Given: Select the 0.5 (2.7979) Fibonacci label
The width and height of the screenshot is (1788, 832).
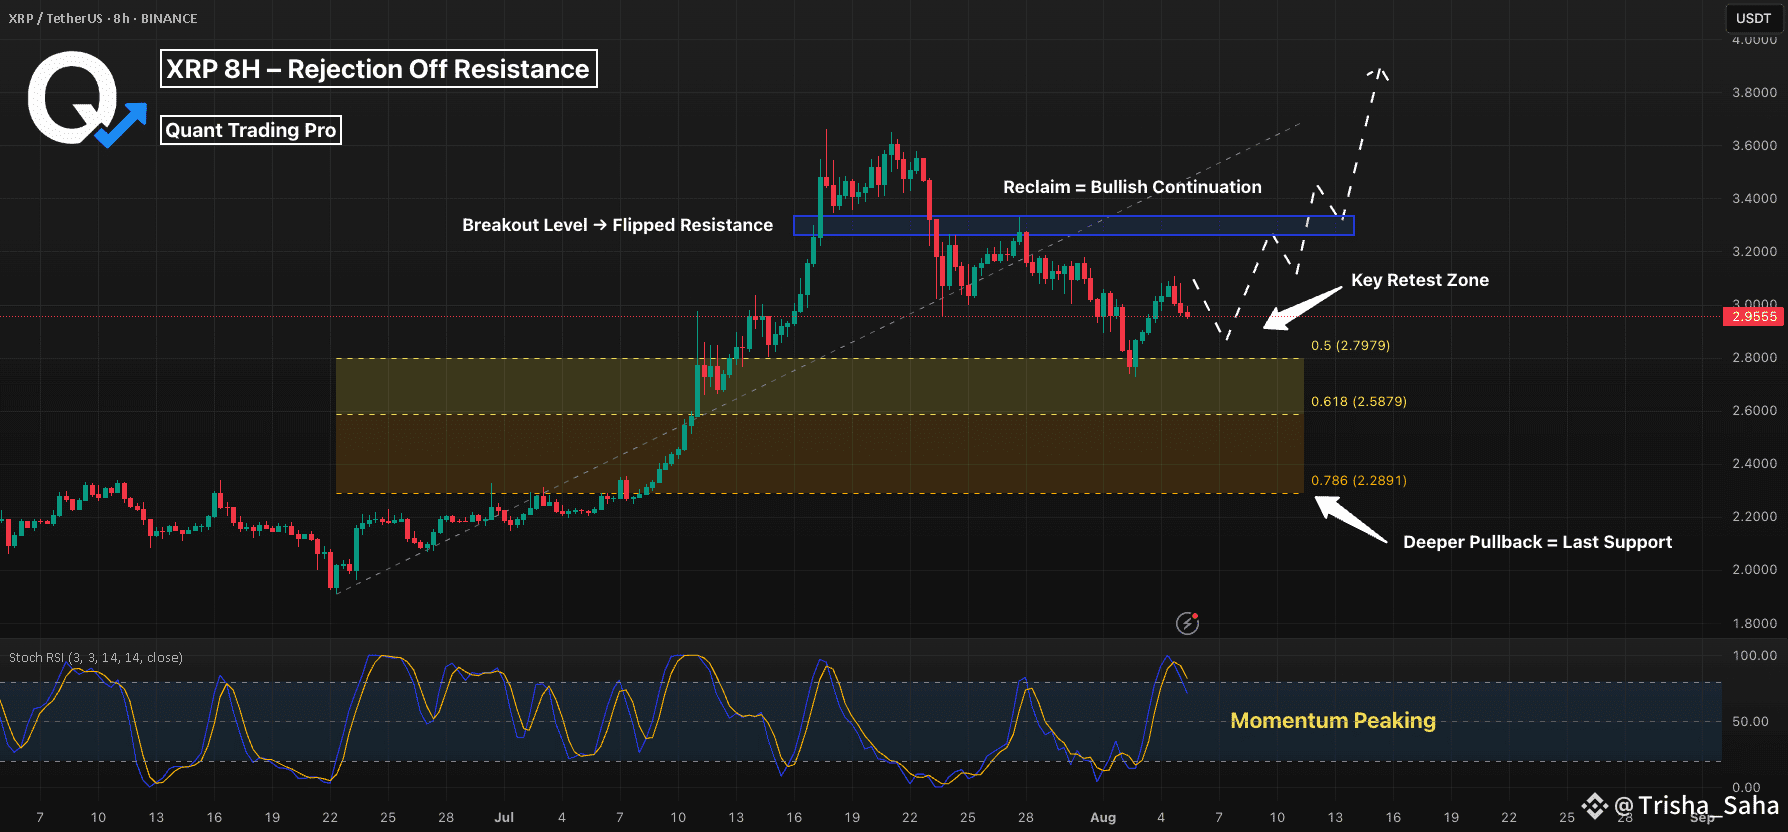Looking at the screenshot, I should (x=1350, y=345).
